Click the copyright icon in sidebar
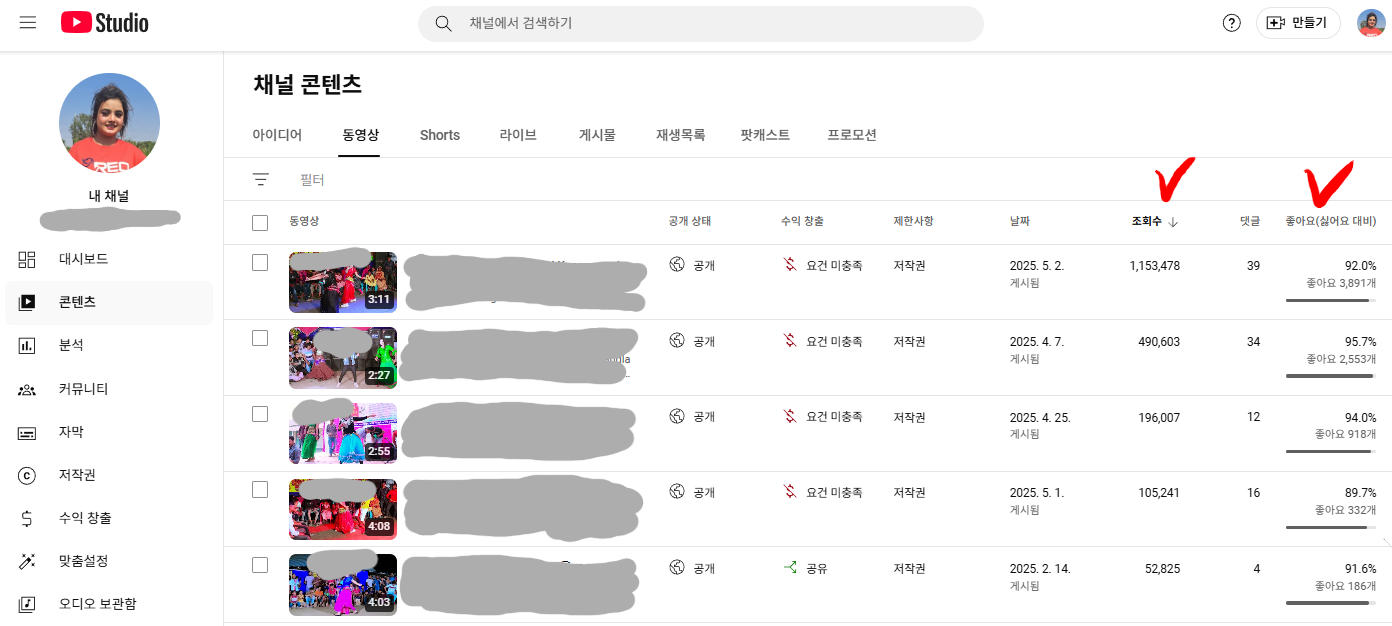1392x626 pixels. [x=27, y=475]
